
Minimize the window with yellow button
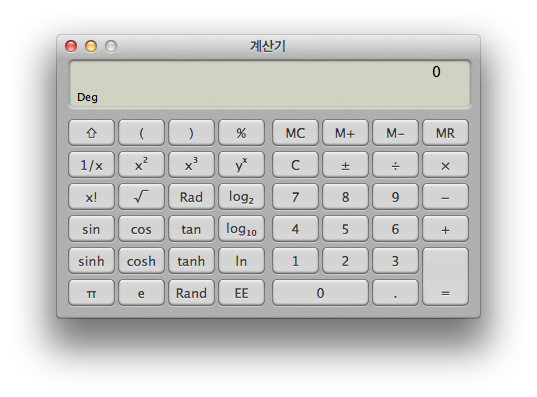coord(91,46)
